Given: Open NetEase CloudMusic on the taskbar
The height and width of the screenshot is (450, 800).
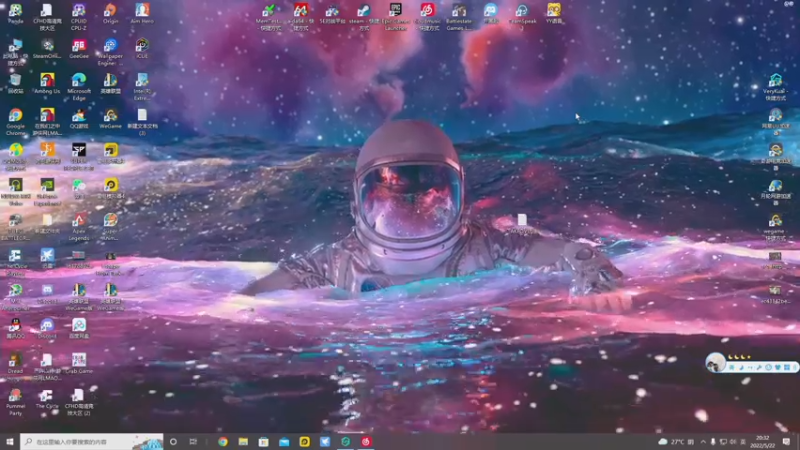Looking at the screenshot, I should pyautogui.click(x=366, y=441).
